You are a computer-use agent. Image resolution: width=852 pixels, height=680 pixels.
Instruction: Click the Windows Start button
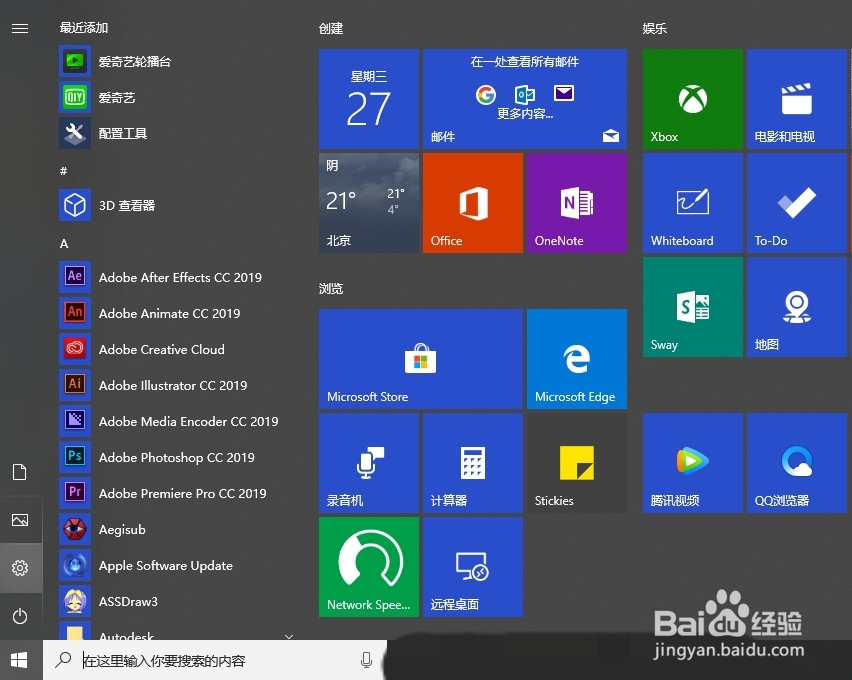click(x=20, y=660)
